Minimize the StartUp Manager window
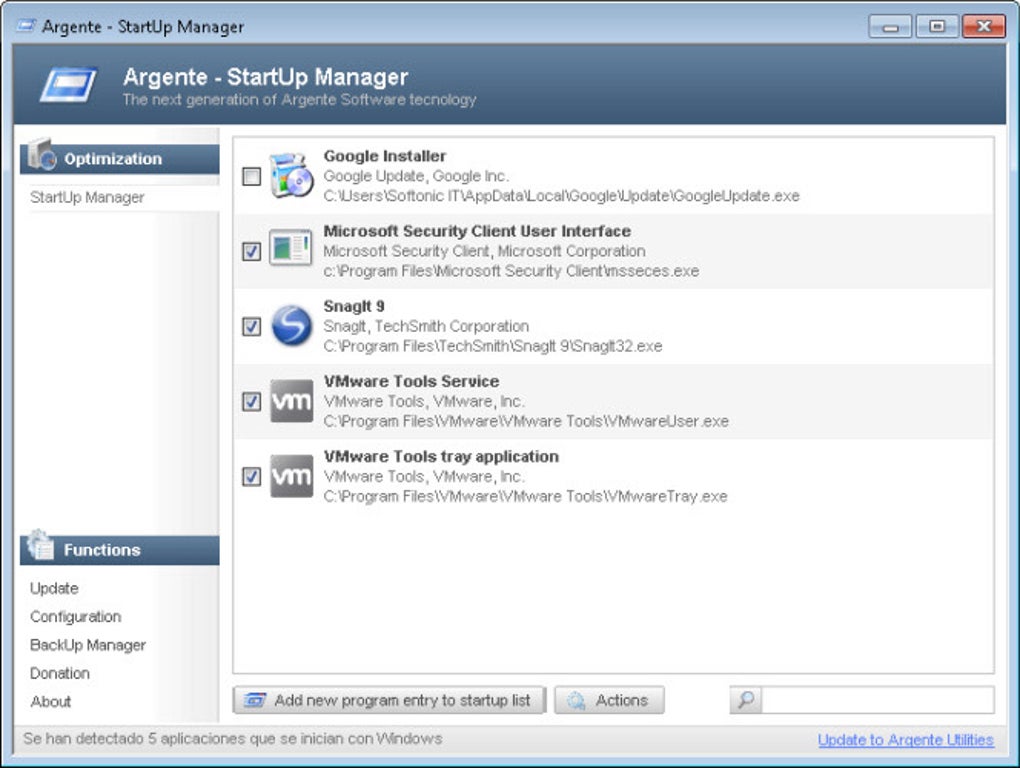The image size is (1020, 768). tap(891, 27)
